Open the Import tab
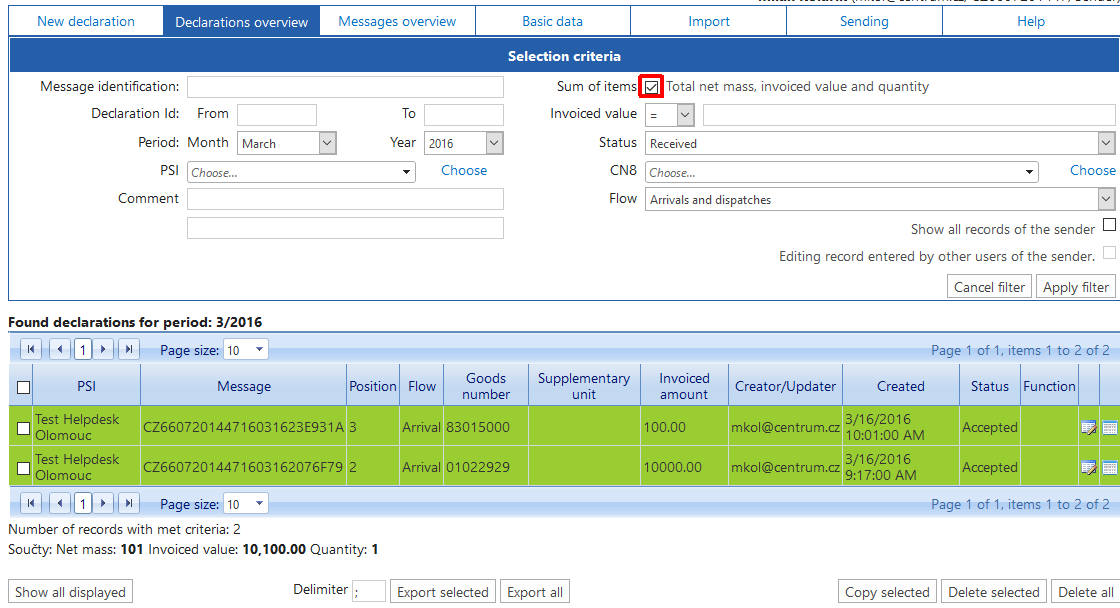 pos(709,21)
